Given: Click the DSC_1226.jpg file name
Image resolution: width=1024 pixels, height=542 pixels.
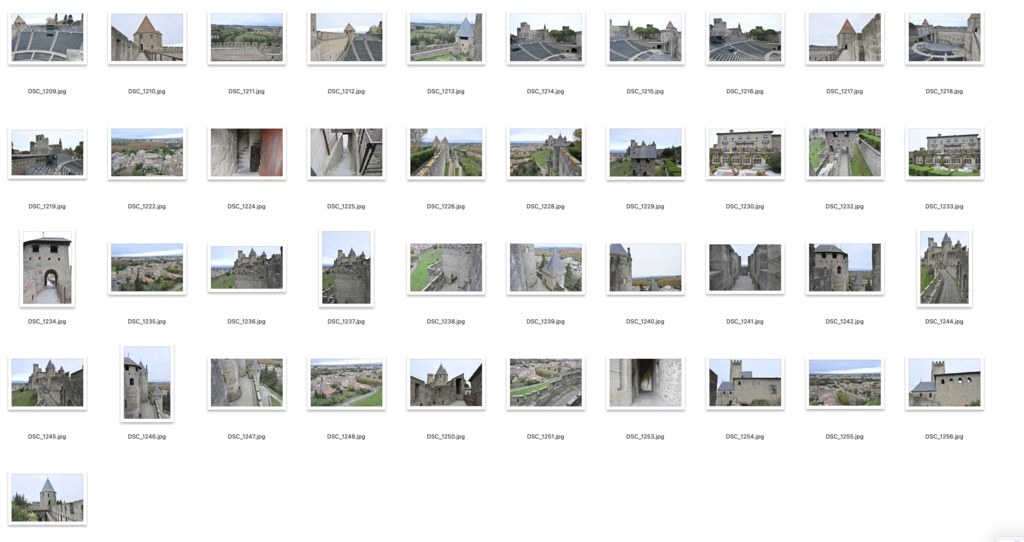Looking at the screenshot, I should (x=446, y=206).
